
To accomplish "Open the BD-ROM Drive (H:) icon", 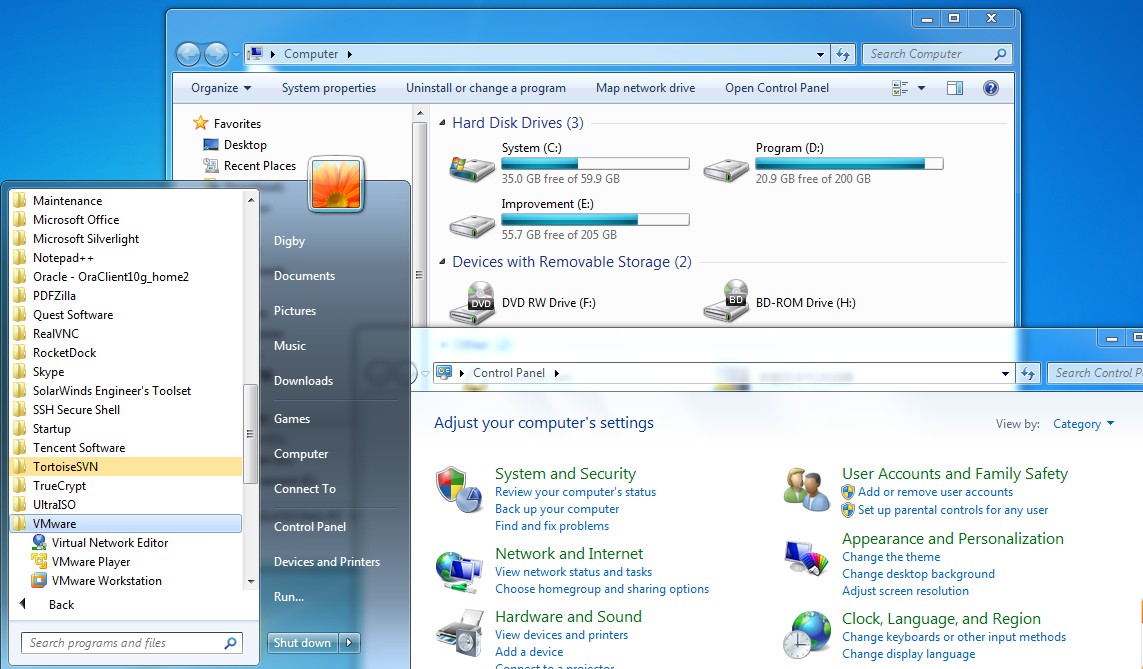I will click(726, 302).
